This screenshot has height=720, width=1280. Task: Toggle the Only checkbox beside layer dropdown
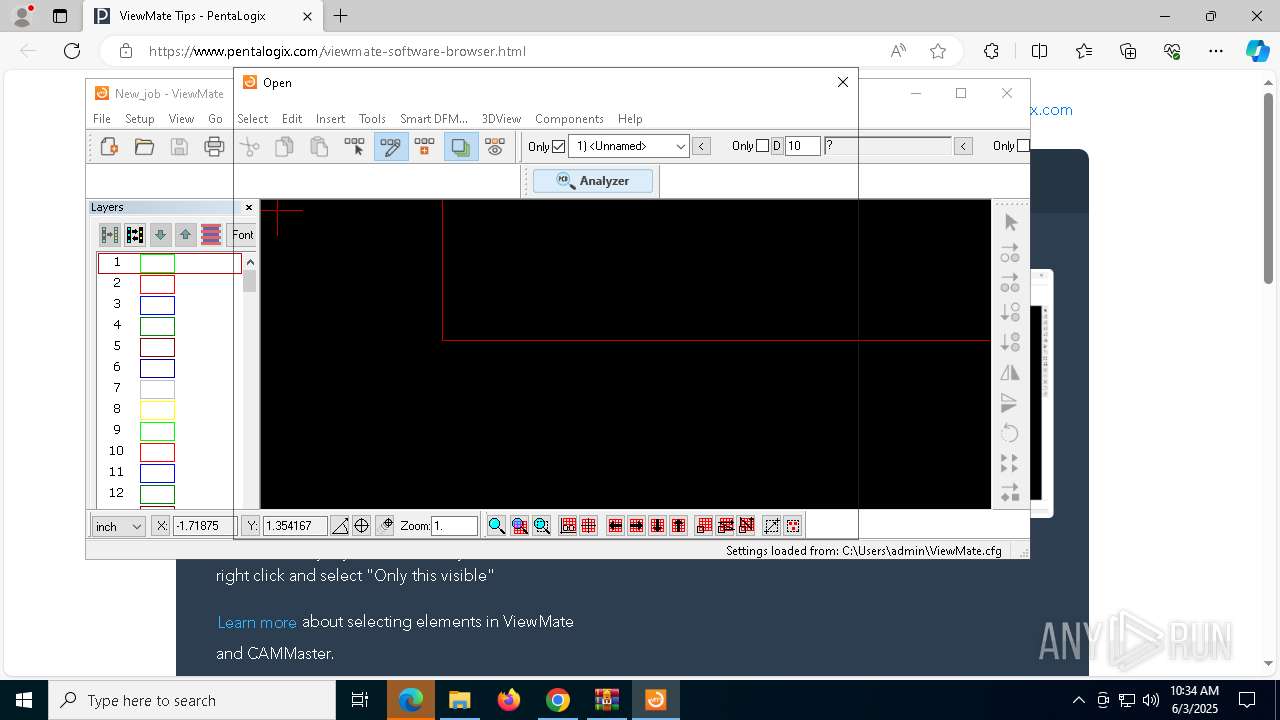pos(558,146)
